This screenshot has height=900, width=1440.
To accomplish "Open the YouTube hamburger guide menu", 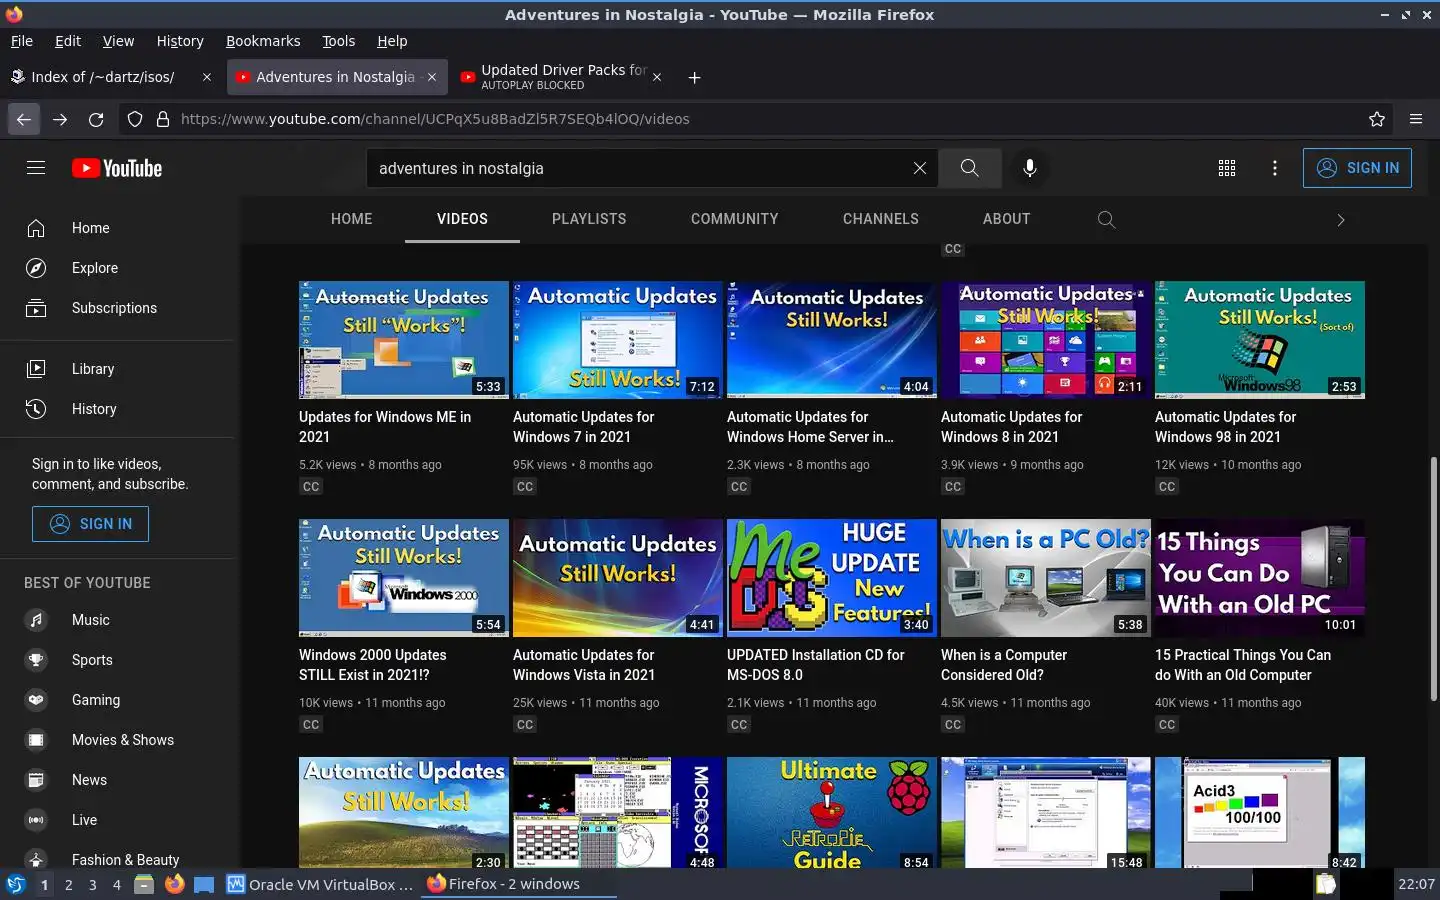I will tap(36, 168).
